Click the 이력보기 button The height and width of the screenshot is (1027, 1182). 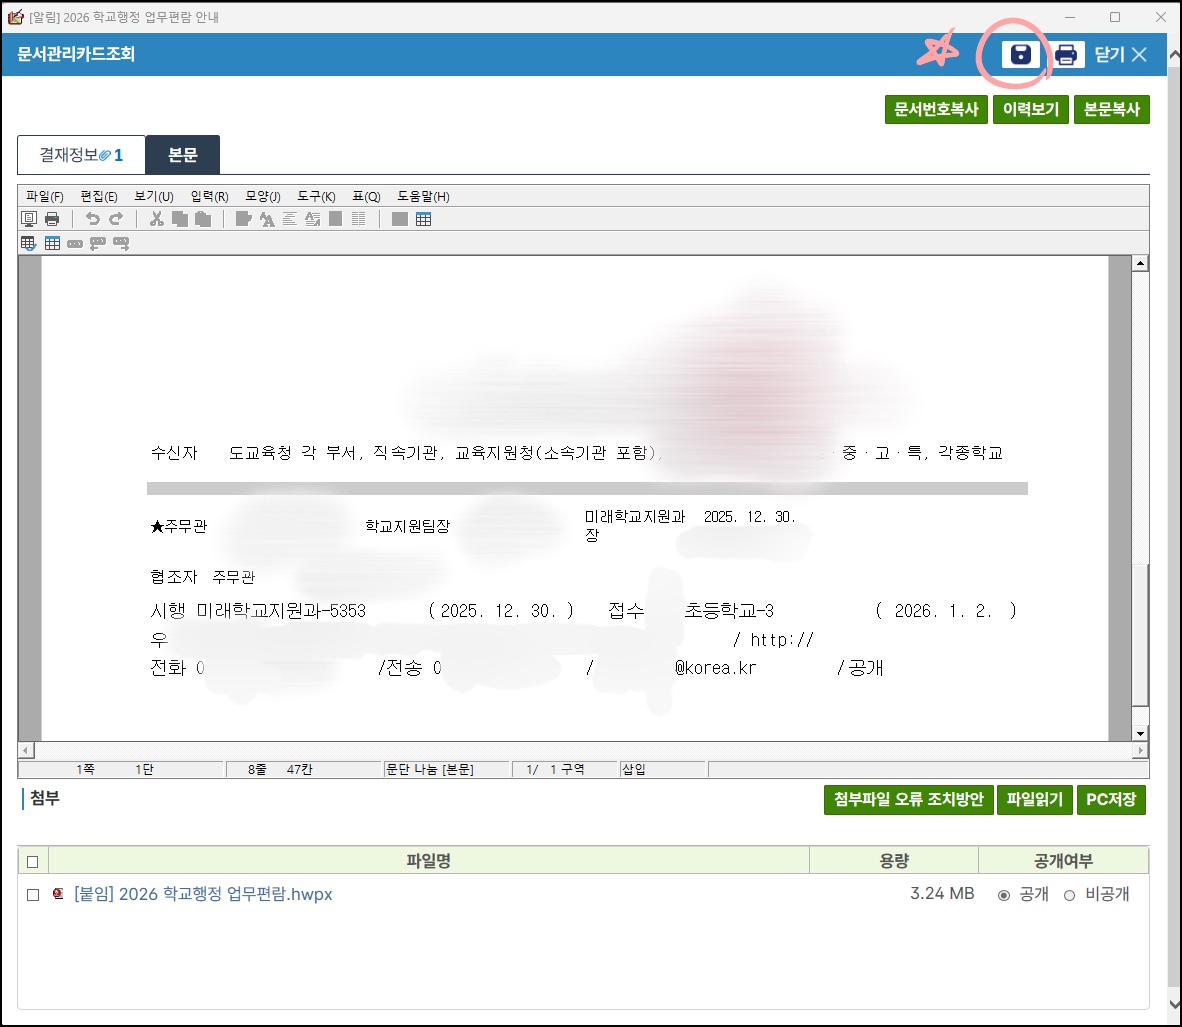1031,109
